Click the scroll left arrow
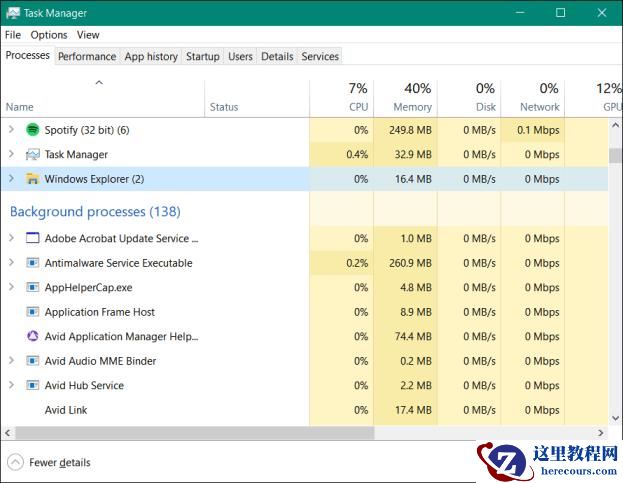623x483 pixels. (x=8, y=433)
